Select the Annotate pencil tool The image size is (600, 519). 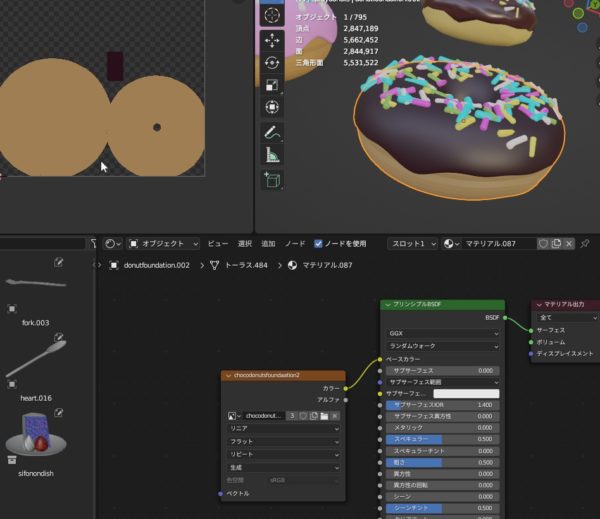[272, 133]
